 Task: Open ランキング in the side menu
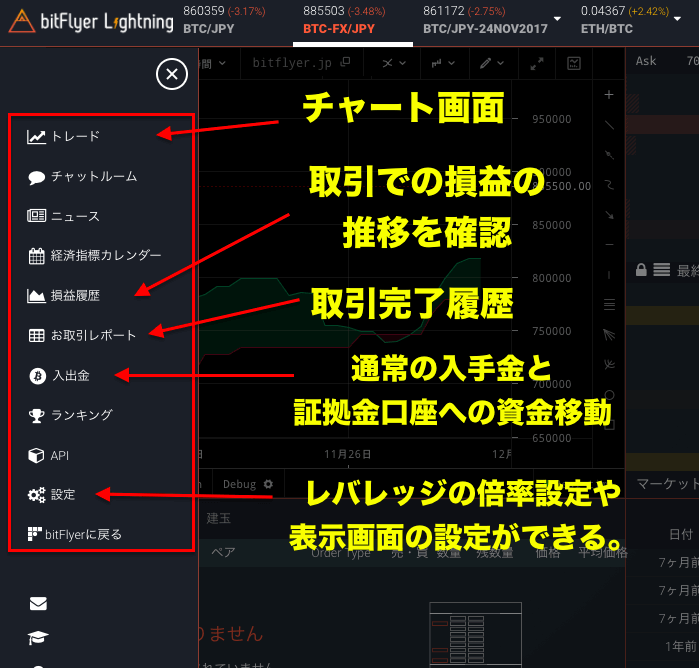click(x=70, y=415)
